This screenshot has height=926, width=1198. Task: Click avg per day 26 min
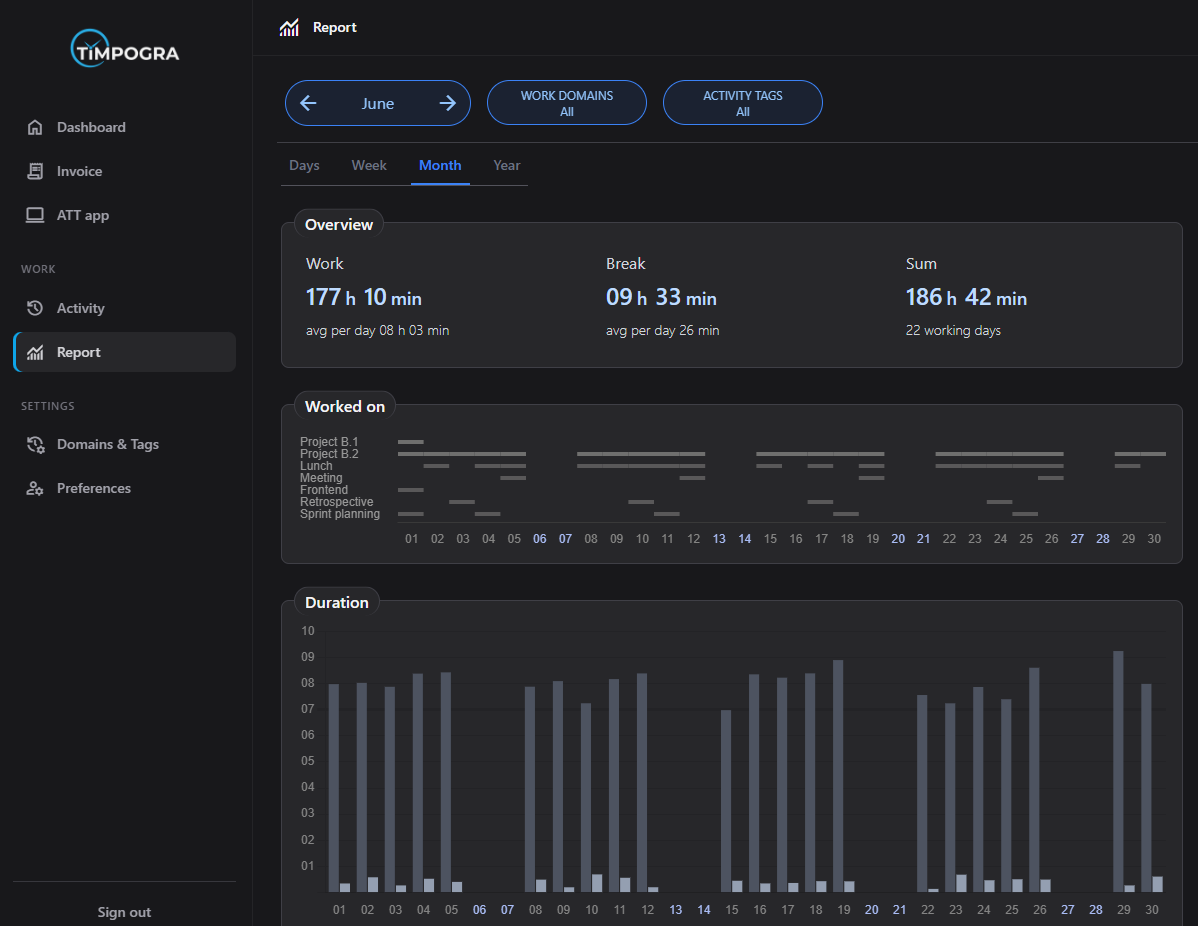point(662,330)
